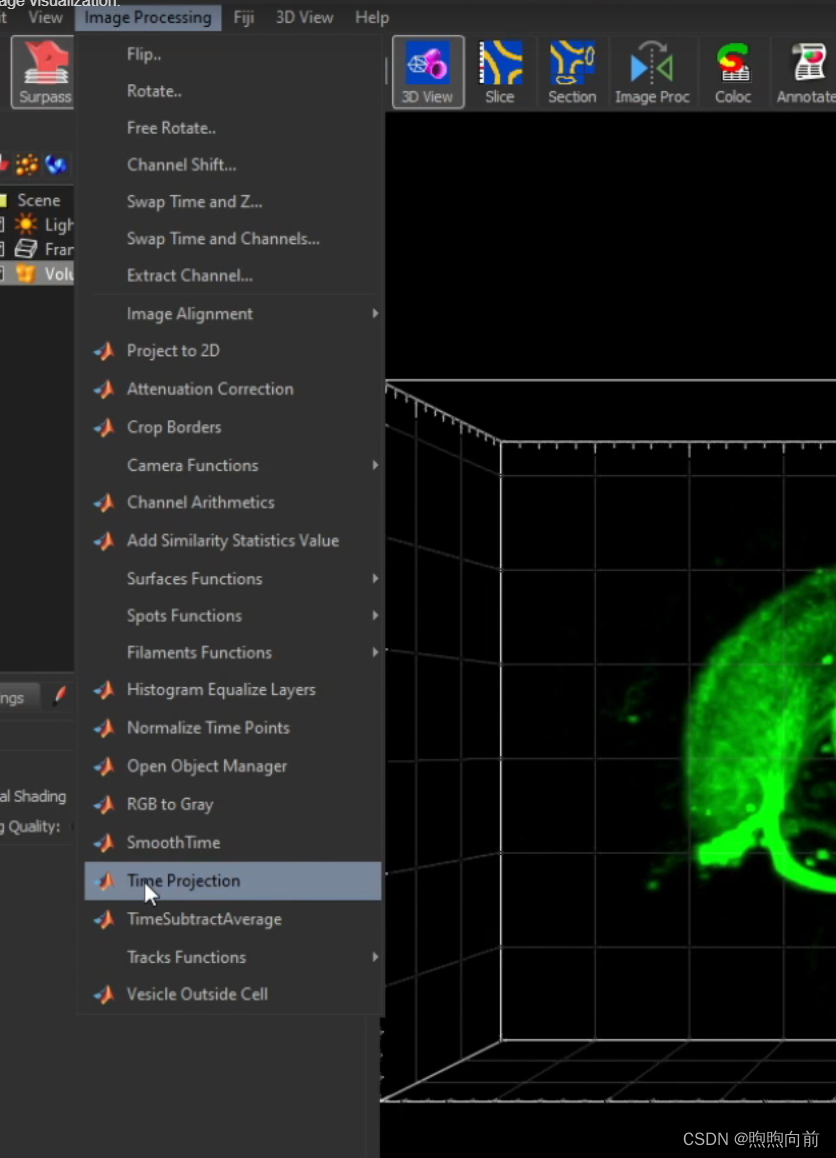Click MATLAB icon beside Project to 2D
This screenshot has height=1158, width=836.
pyautogui.click(x=105, y=351)
